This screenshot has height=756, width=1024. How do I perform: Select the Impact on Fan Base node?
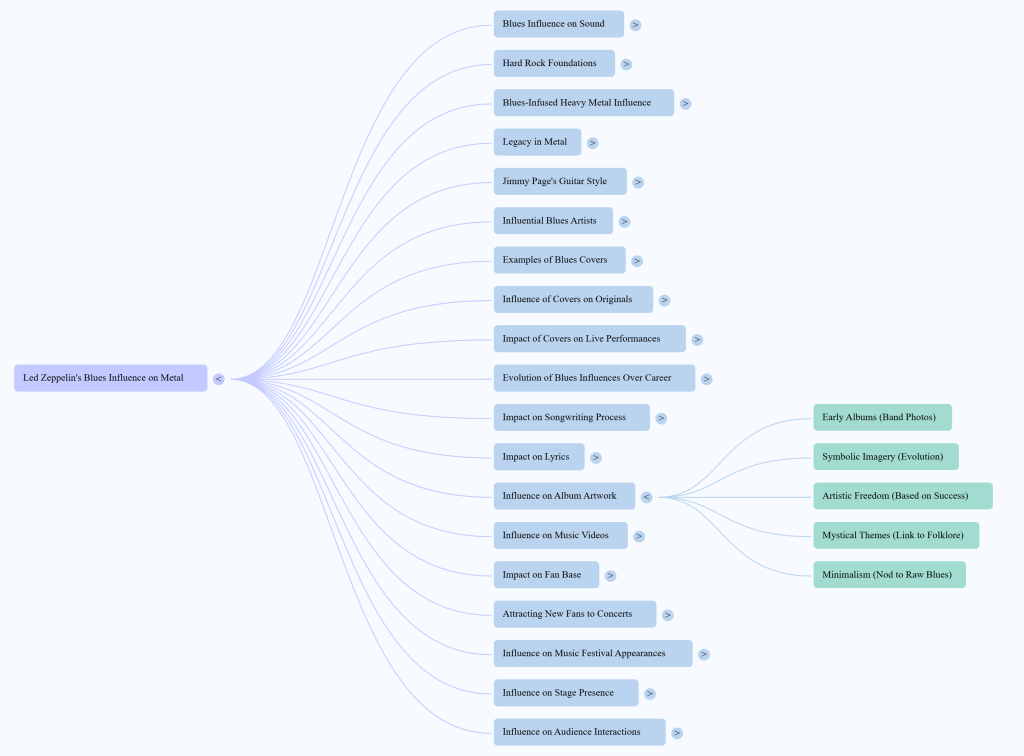click(546, 575)
